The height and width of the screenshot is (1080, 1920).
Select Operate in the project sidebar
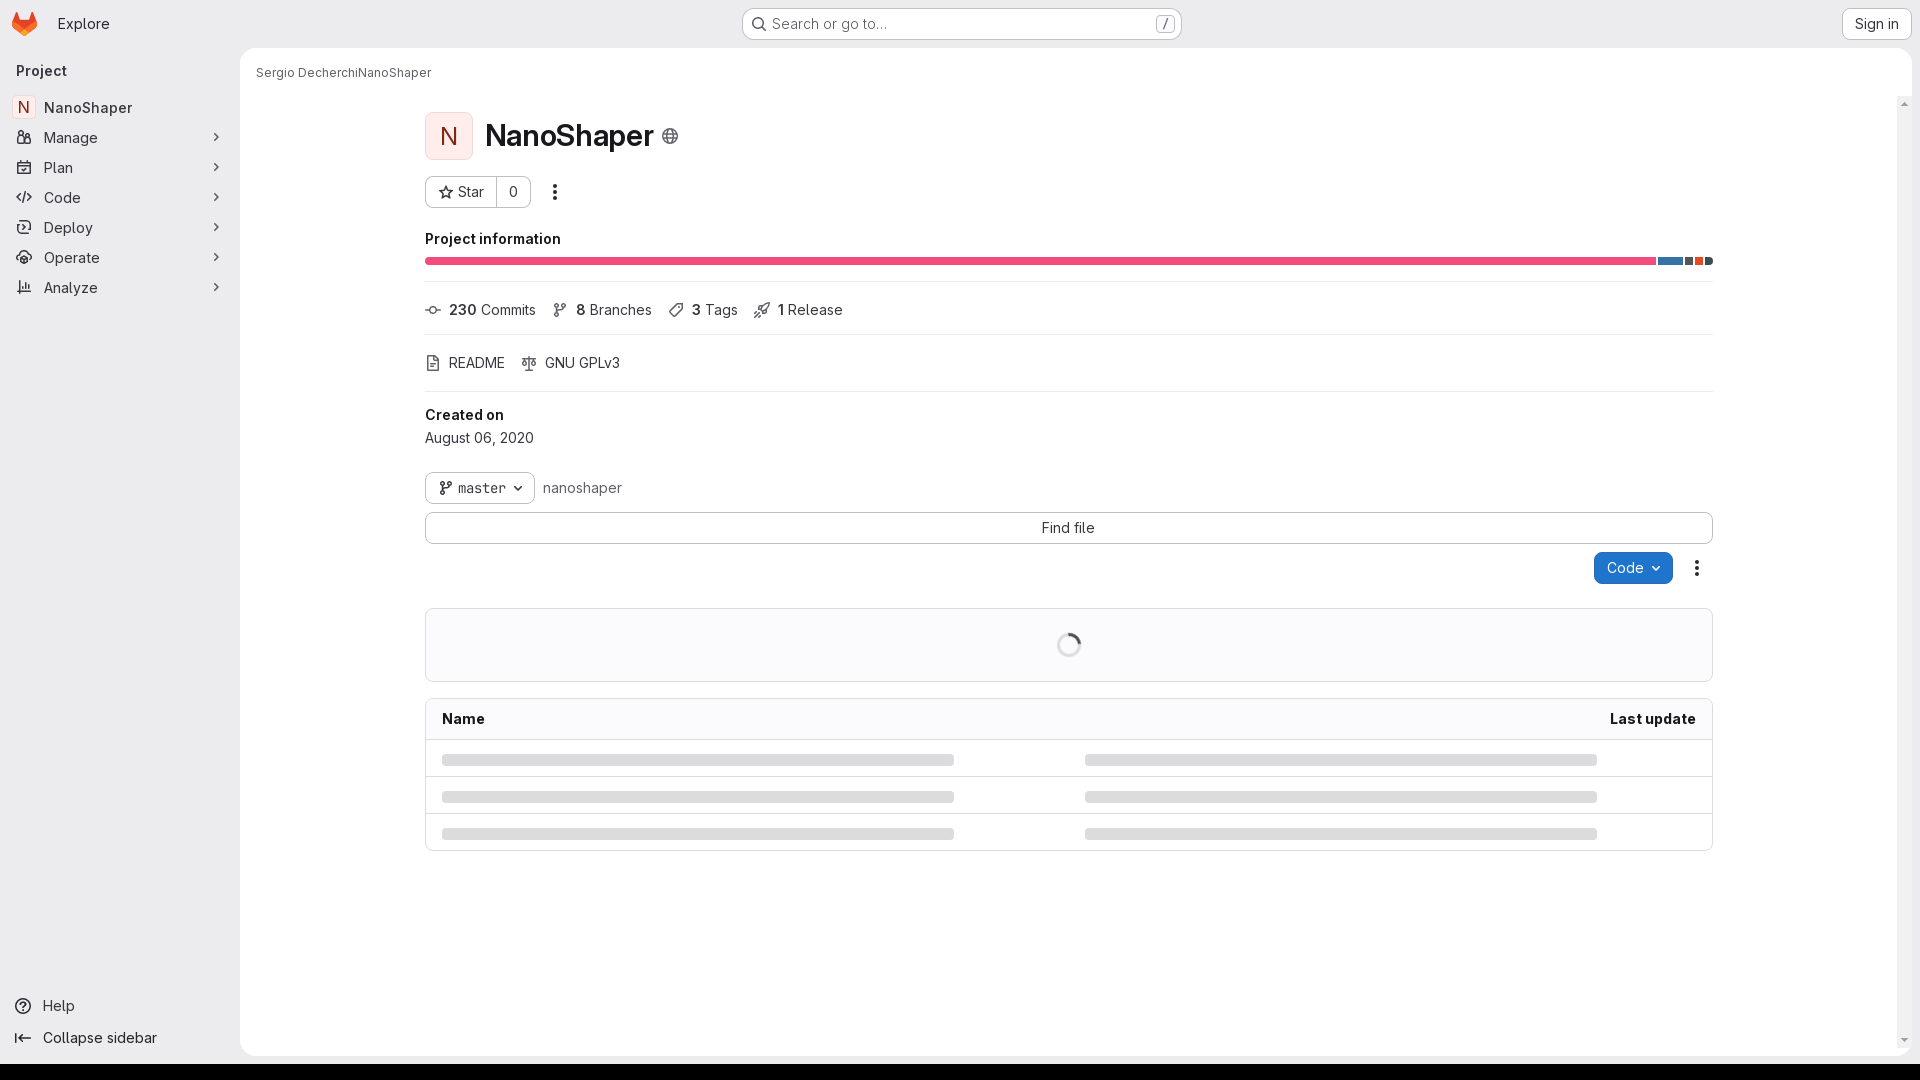tap(119, 257)
